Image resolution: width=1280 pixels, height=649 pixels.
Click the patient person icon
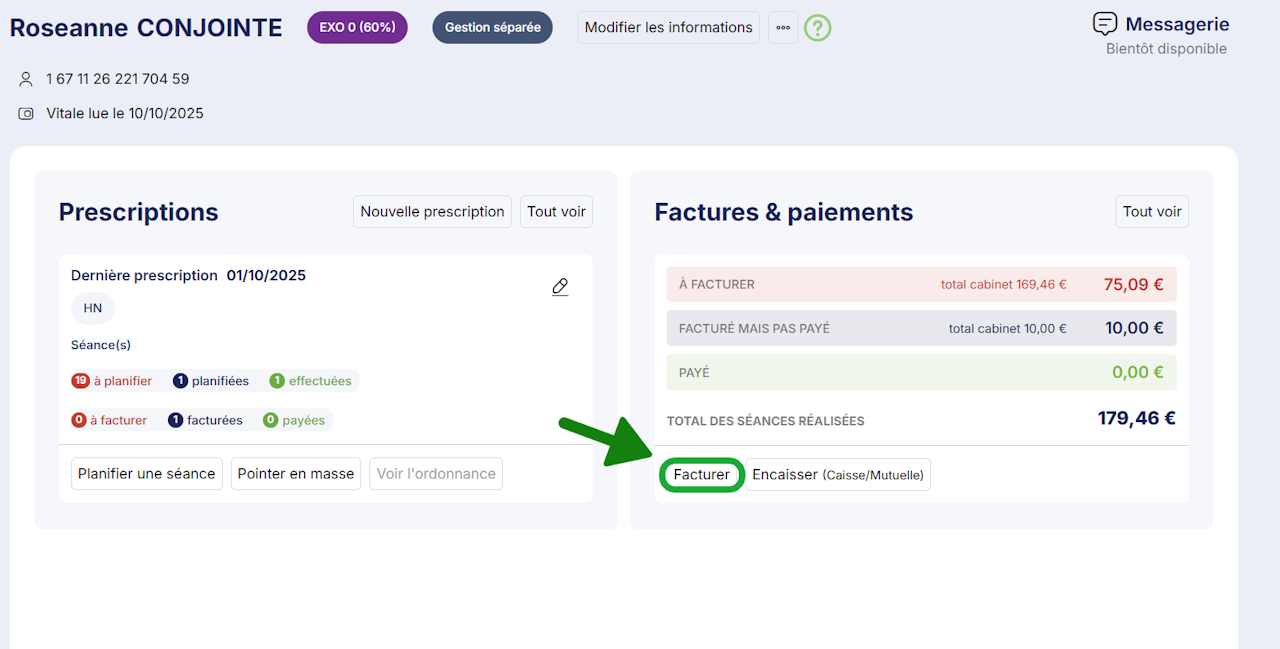click(26, 79)
